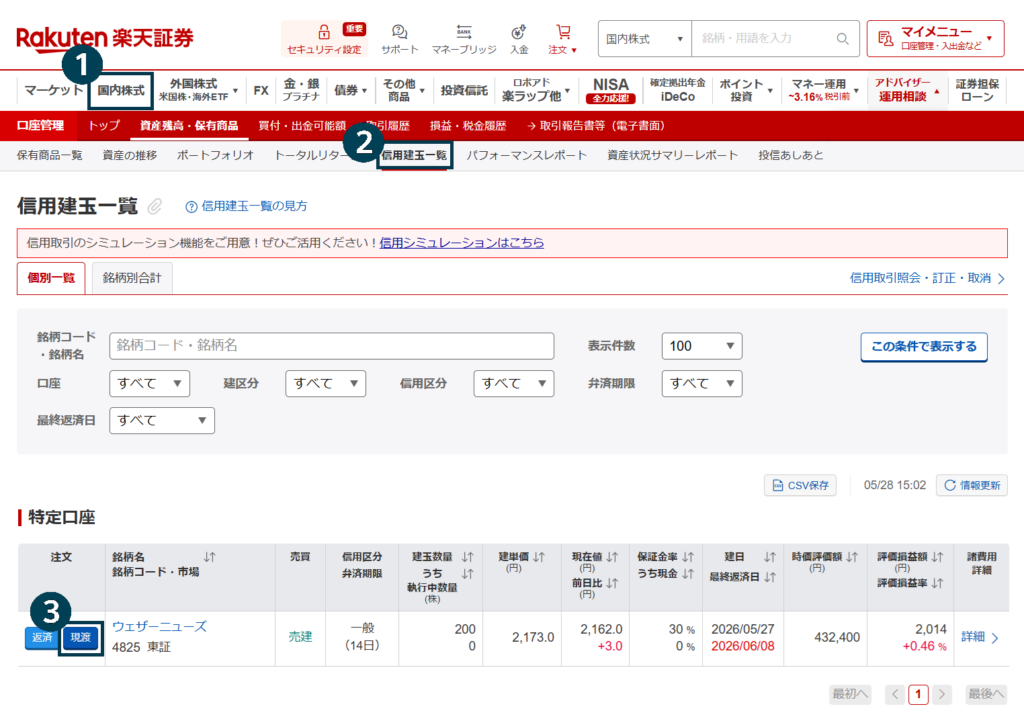Open 損益・税金履歴 tab
This screenshot has width=1024, height=721.
click(468, 126)
